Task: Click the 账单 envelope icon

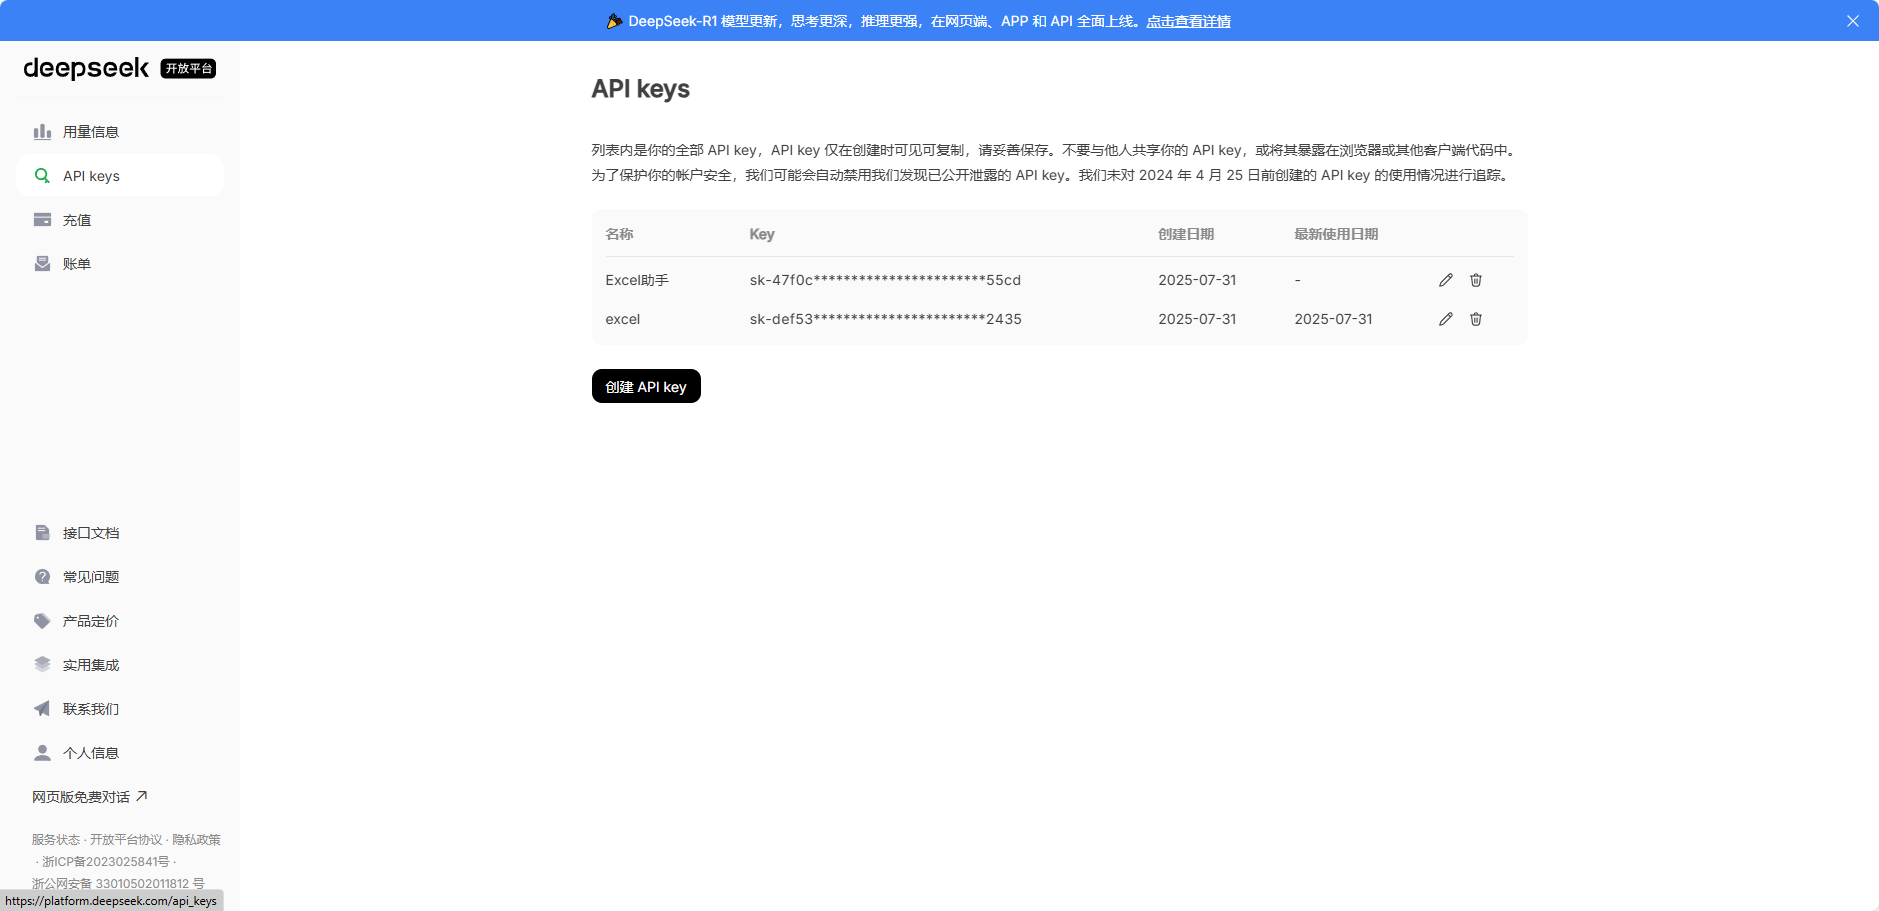Action: click(42, 264)
